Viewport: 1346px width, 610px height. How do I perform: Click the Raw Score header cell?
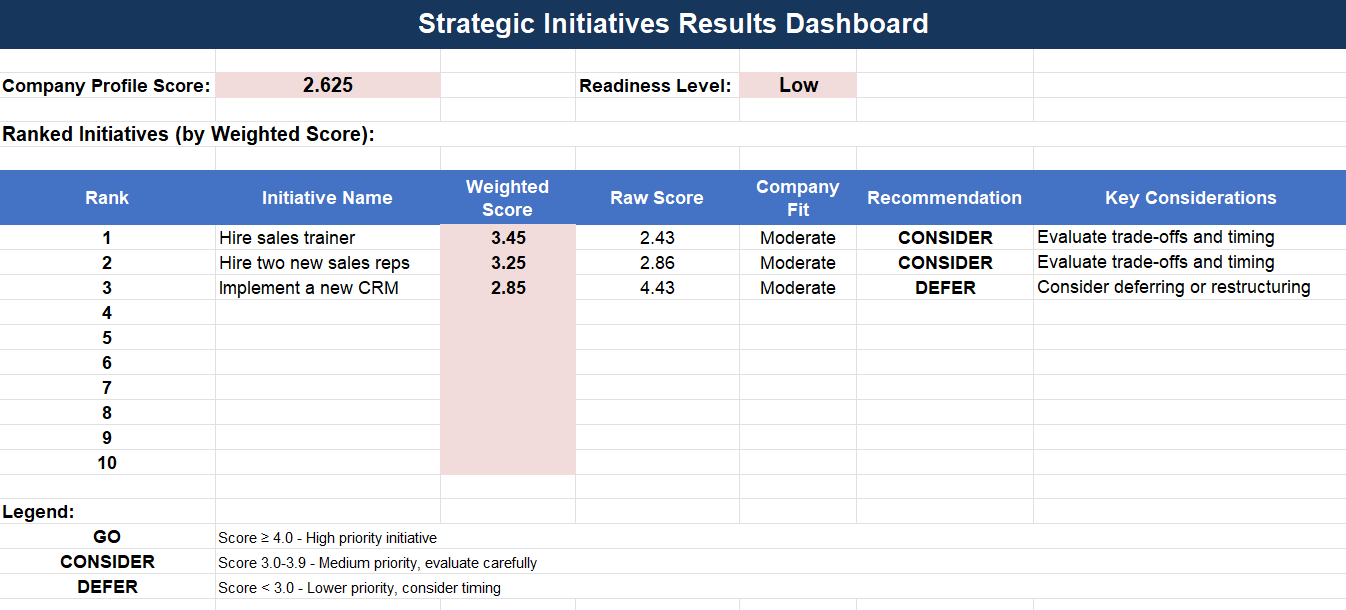pos(656,197)
